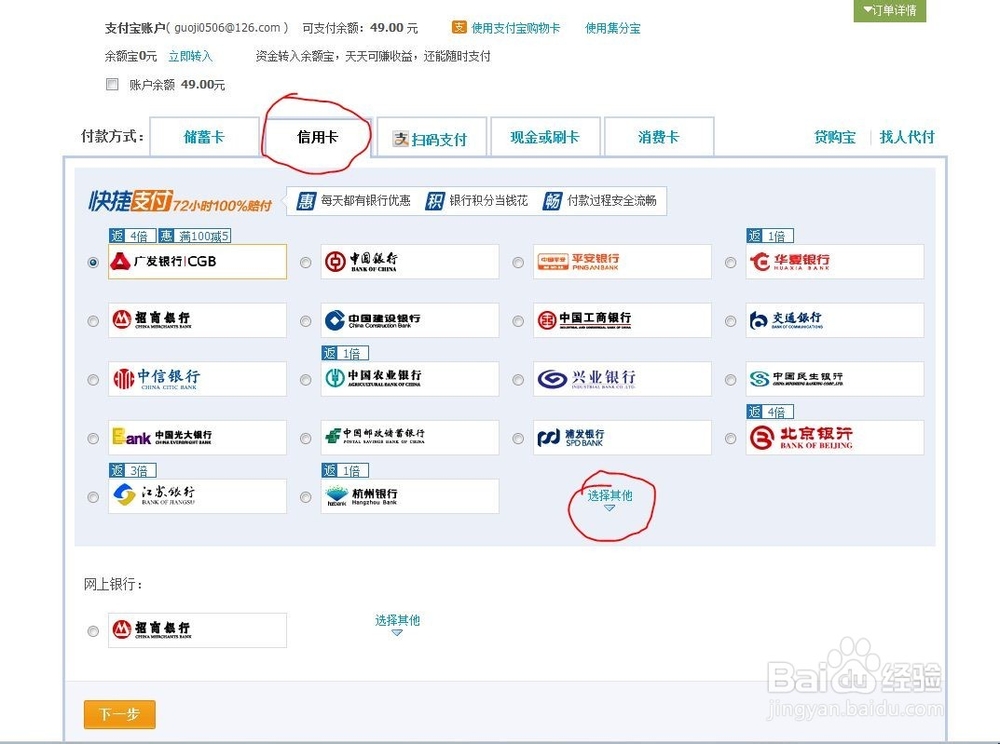Click the 招商银行 logo under 快捷支付
Image resolution: width=1000 pixels, height=744 pixels.
point(198,320)
